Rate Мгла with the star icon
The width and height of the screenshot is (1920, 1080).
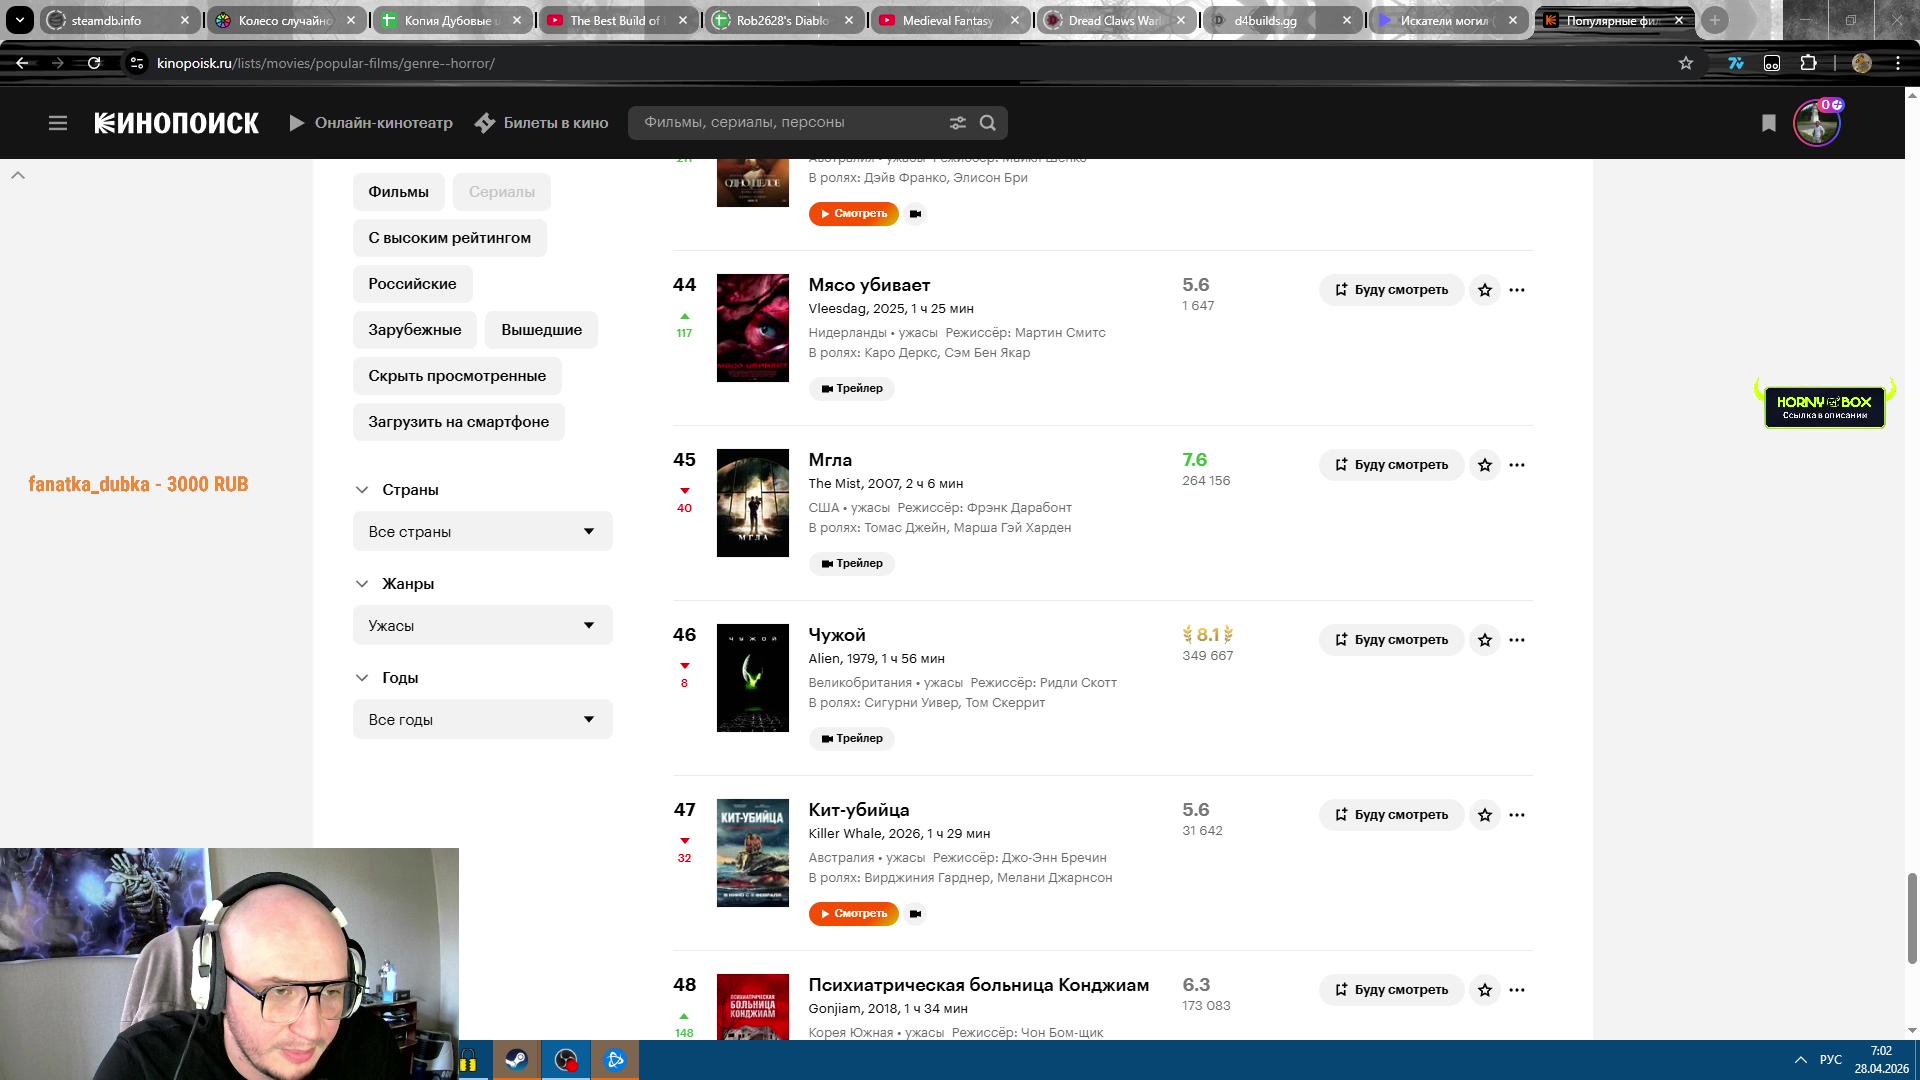[x=1485, y=465]
